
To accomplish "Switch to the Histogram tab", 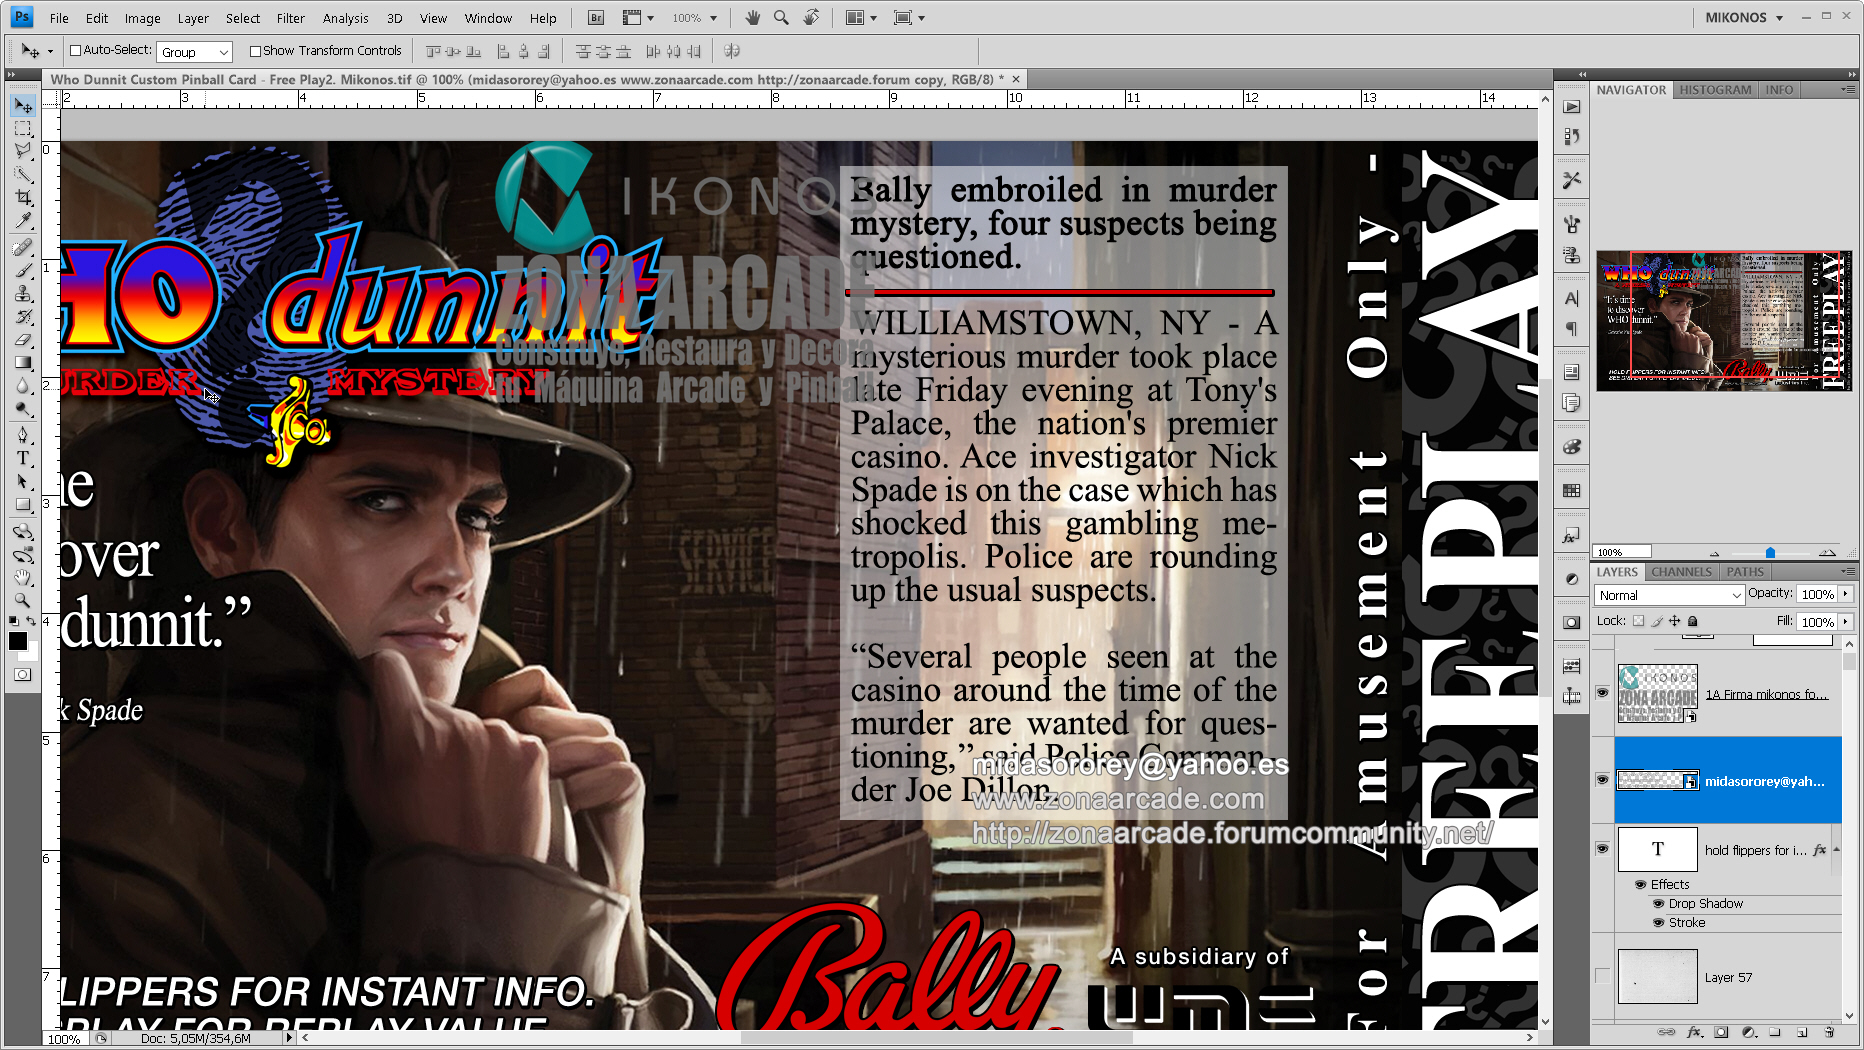I will point(1715,90).
